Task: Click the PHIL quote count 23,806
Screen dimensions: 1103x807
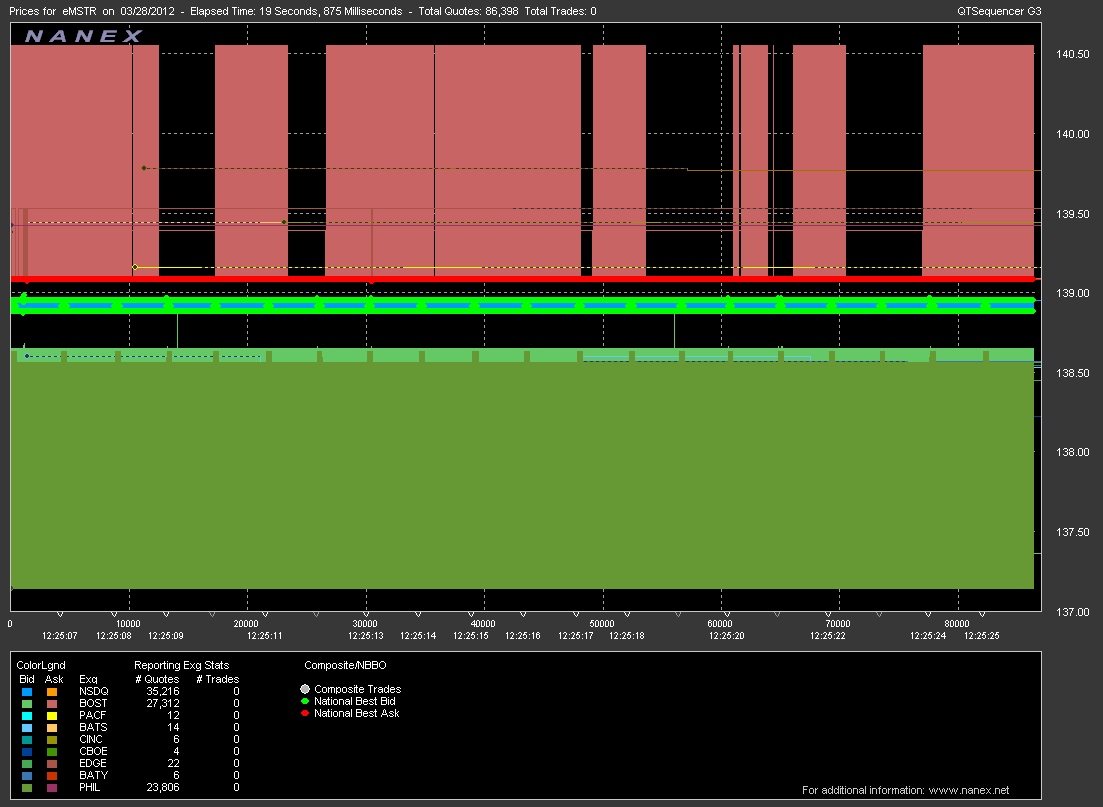Action: click(162, 787)
